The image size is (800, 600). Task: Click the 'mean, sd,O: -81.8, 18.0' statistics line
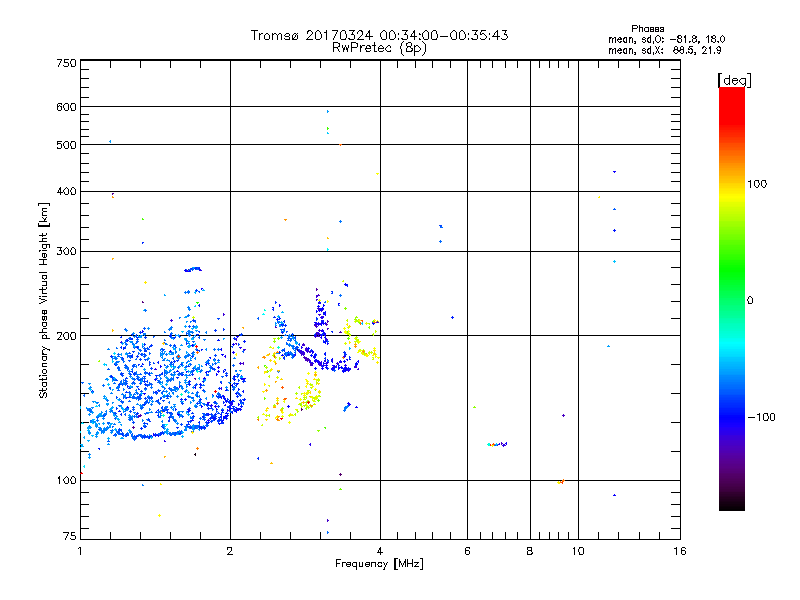(x=666, y=39)
